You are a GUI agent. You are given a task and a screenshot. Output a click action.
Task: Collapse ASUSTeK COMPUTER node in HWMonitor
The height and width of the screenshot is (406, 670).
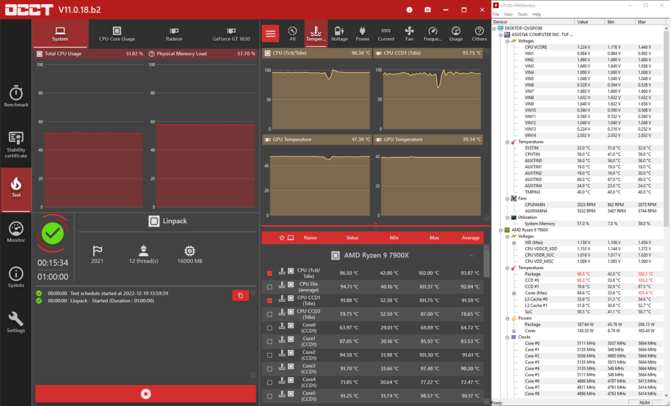[501, 35]
